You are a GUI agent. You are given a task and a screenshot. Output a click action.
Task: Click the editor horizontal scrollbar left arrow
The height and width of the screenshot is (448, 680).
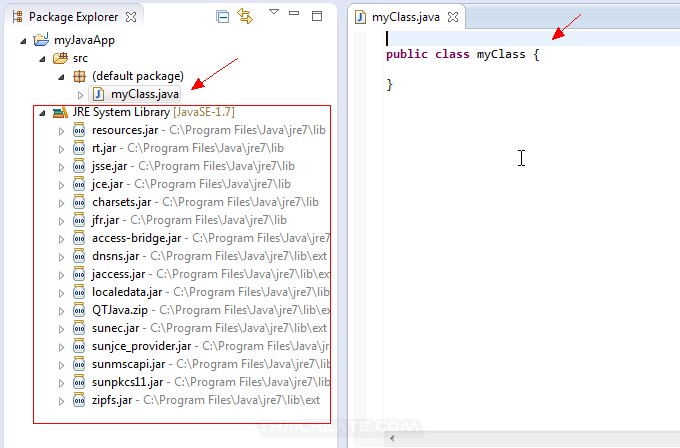coord(392,438)
